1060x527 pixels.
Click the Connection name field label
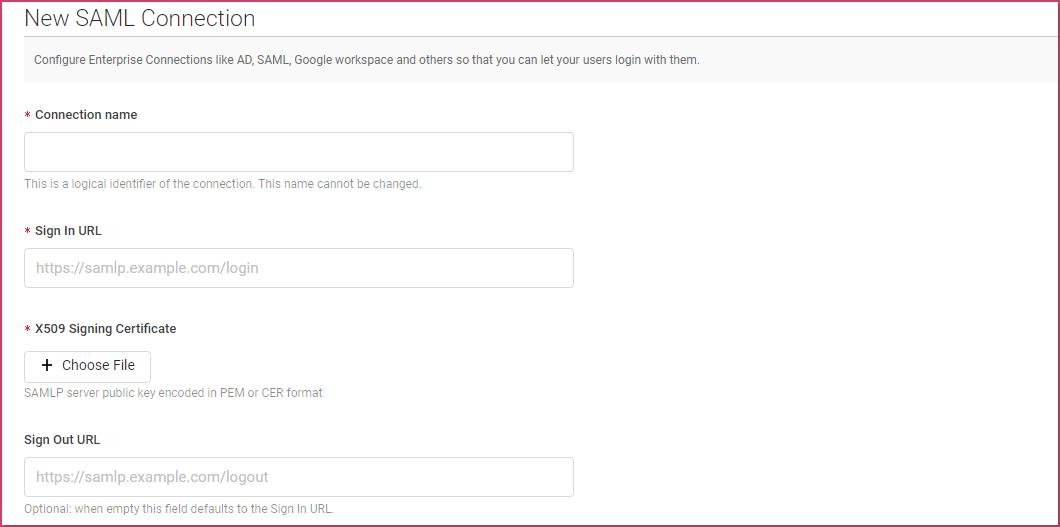(86, 115)
